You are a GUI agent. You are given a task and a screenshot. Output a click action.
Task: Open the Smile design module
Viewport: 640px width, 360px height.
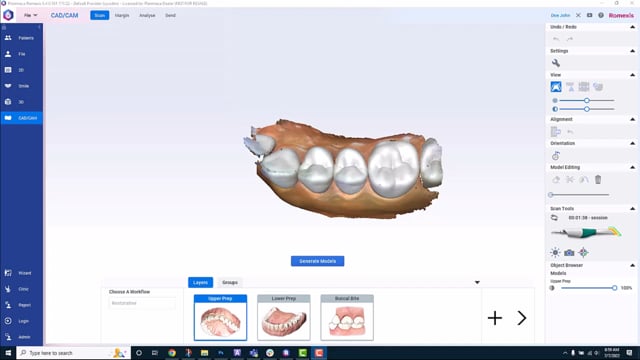[21, 86]
